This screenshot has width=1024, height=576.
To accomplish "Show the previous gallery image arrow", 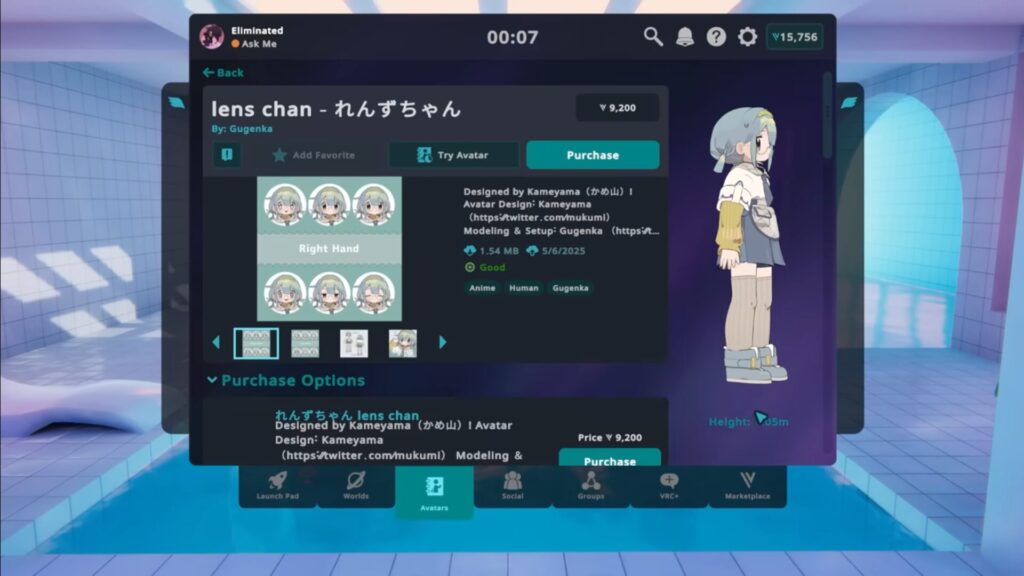I will click(x=216, y=343).
